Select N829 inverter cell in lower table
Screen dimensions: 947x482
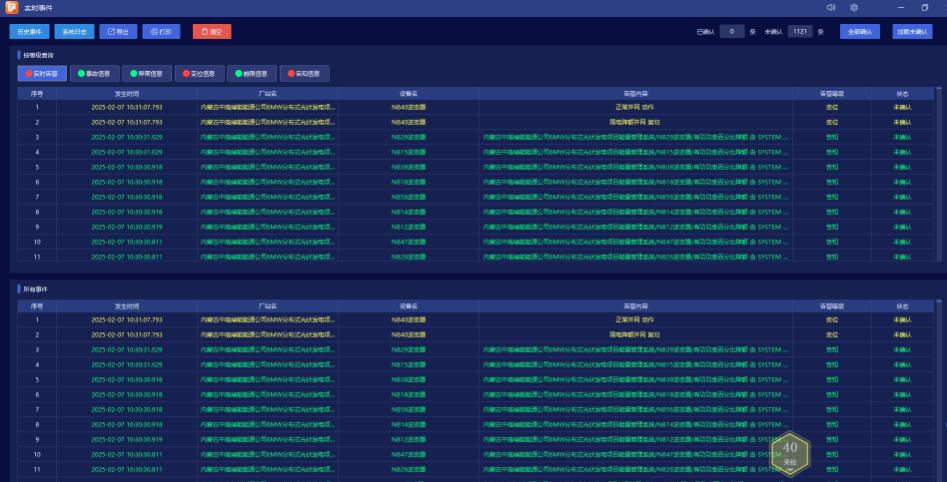pyautogui.click(x=409, y=350)
